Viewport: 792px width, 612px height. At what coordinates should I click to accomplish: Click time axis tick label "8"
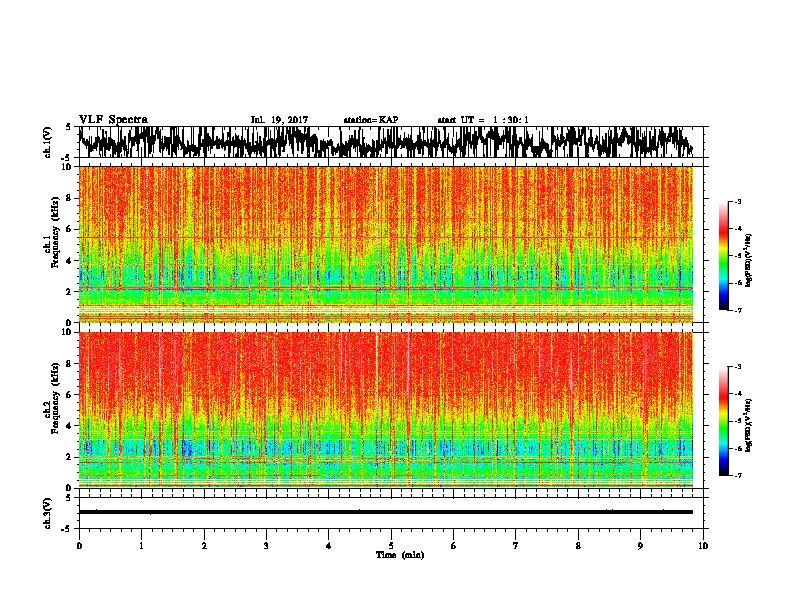coord(578,546)
